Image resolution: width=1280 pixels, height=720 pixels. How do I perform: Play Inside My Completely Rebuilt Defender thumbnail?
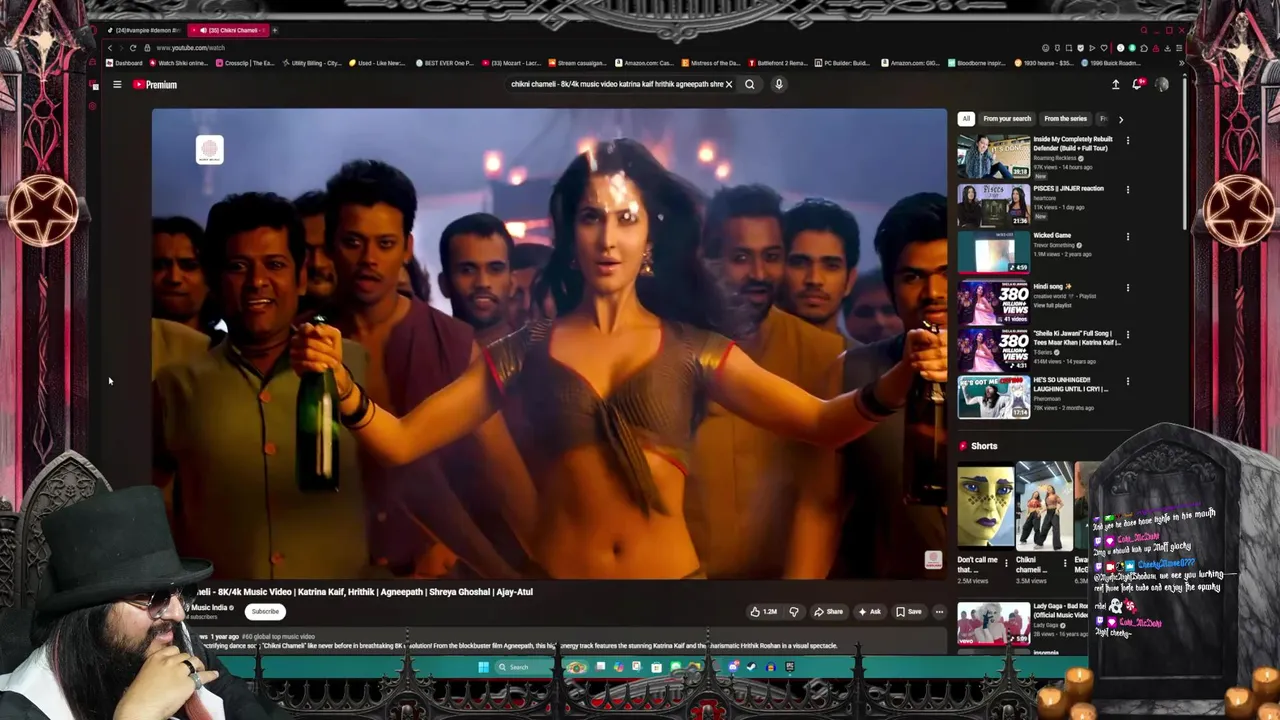coord(993,156)
